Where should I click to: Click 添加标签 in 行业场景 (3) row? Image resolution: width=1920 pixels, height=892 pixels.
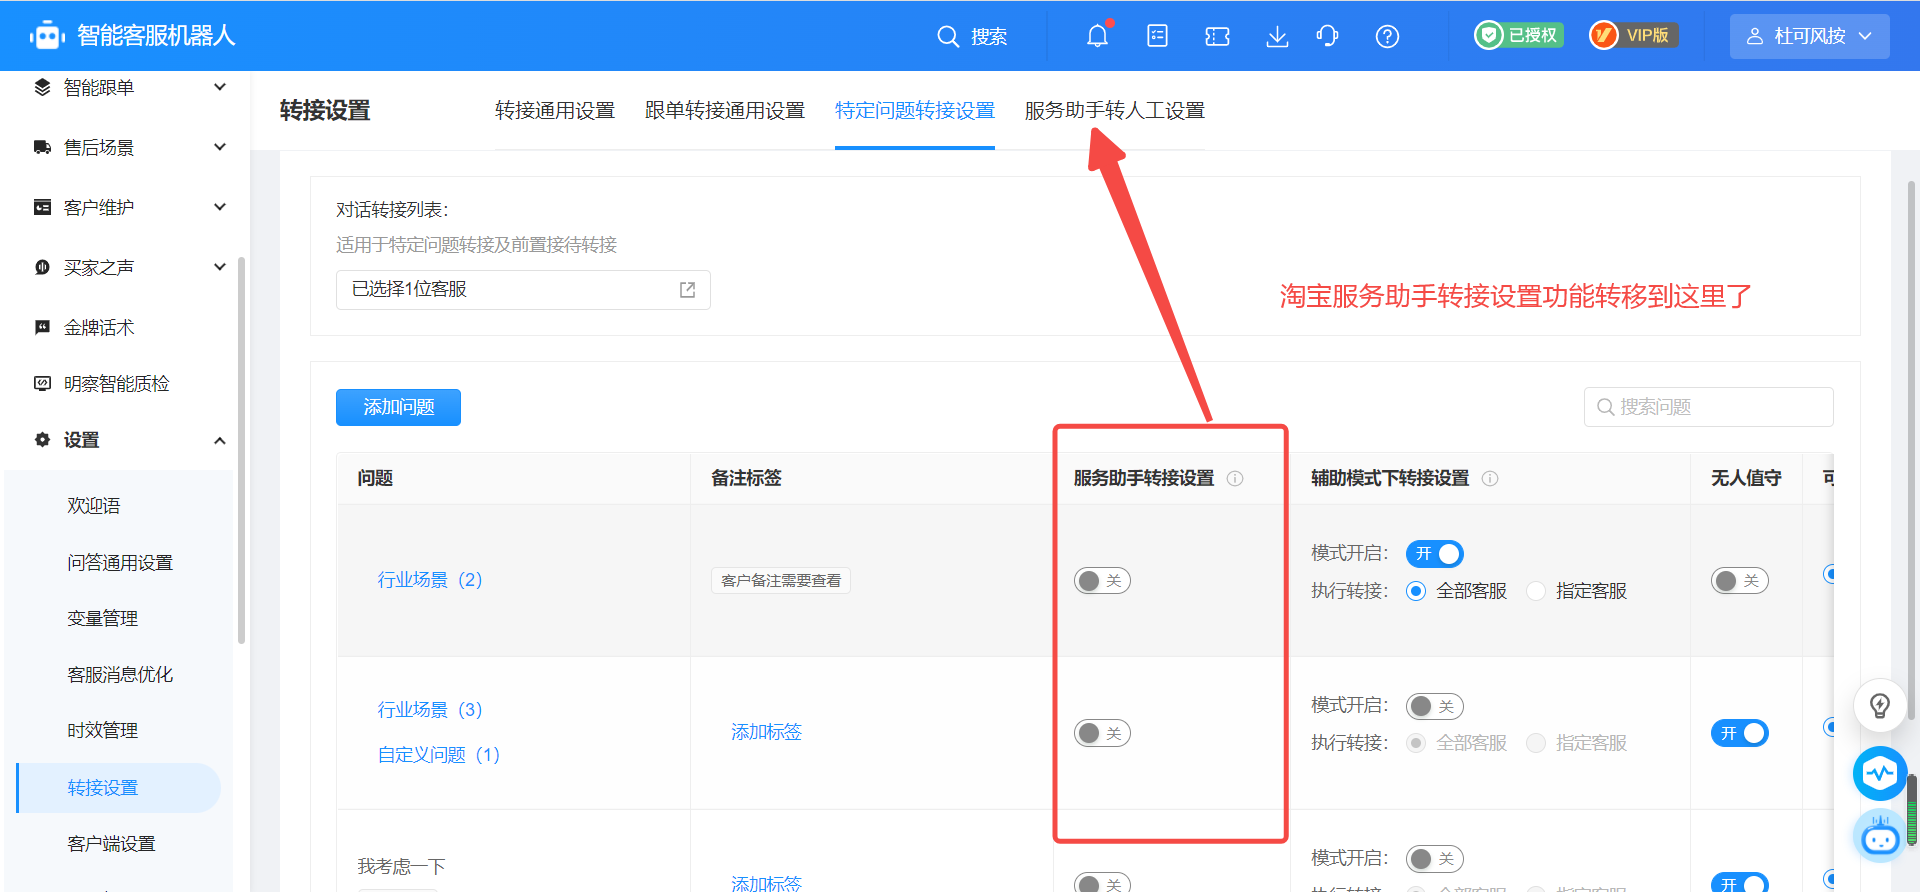click(x=767, y=732)
